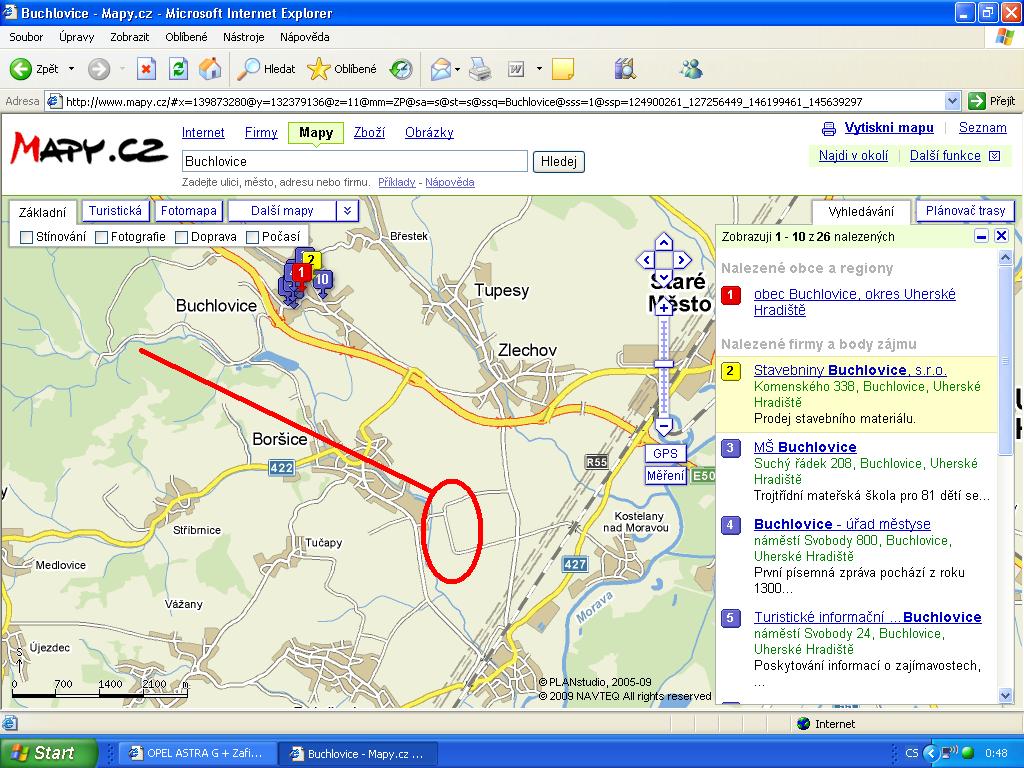Toggle the Fotografie checkbox

click(102, 237)
